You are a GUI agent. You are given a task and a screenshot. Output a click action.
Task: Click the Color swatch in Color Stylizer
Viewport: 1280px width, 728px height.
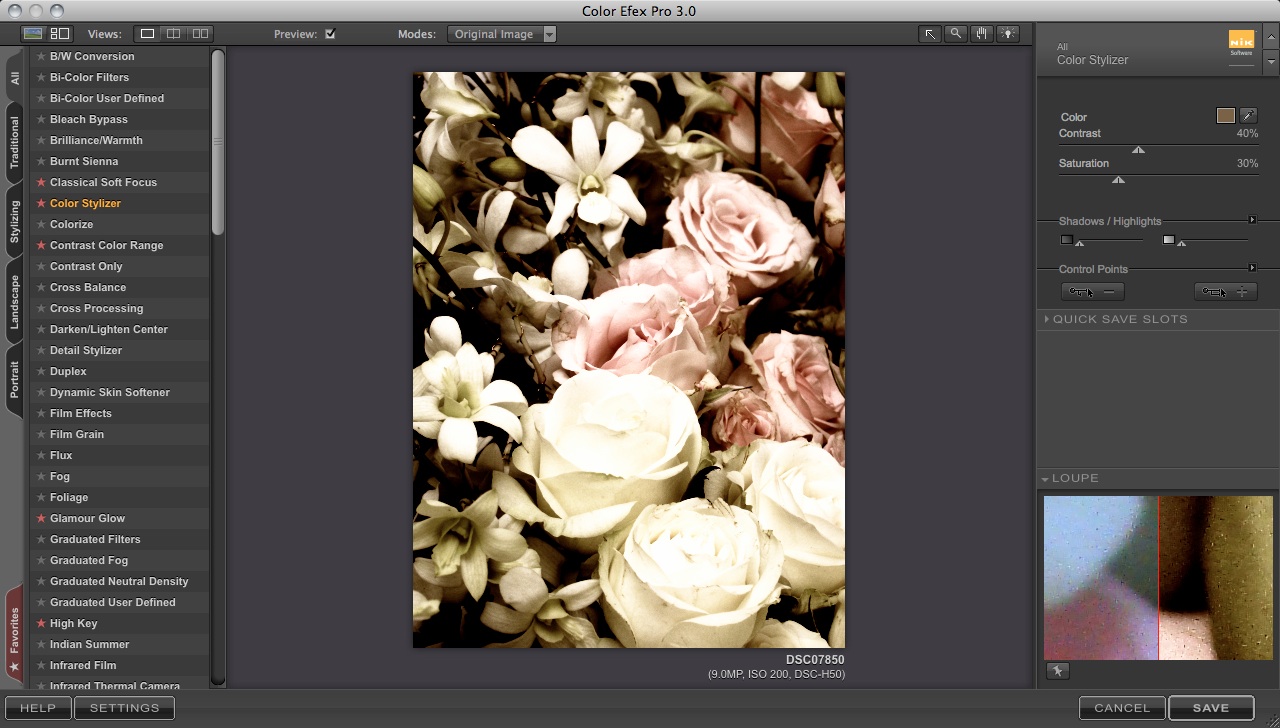click(1225, 116)
